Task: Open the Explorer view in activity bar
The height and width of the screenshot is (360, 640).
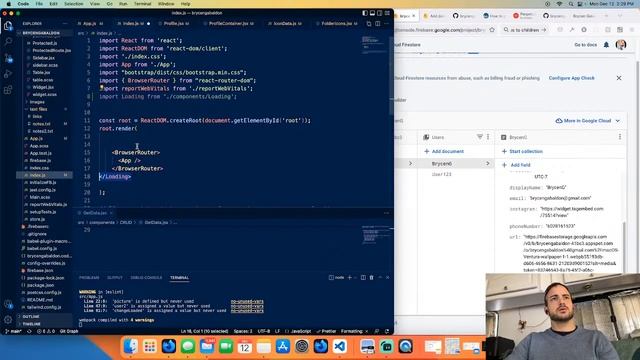Action: (8, 26)
